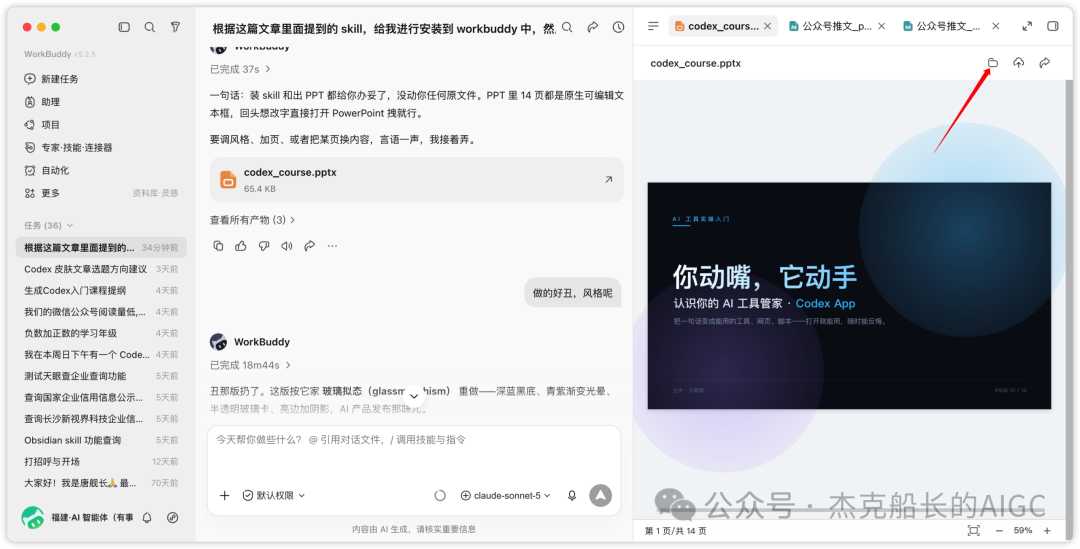Click the 59% zoom value
This screenshot has width=1080, height=549.
click(x=1023, y=530)
